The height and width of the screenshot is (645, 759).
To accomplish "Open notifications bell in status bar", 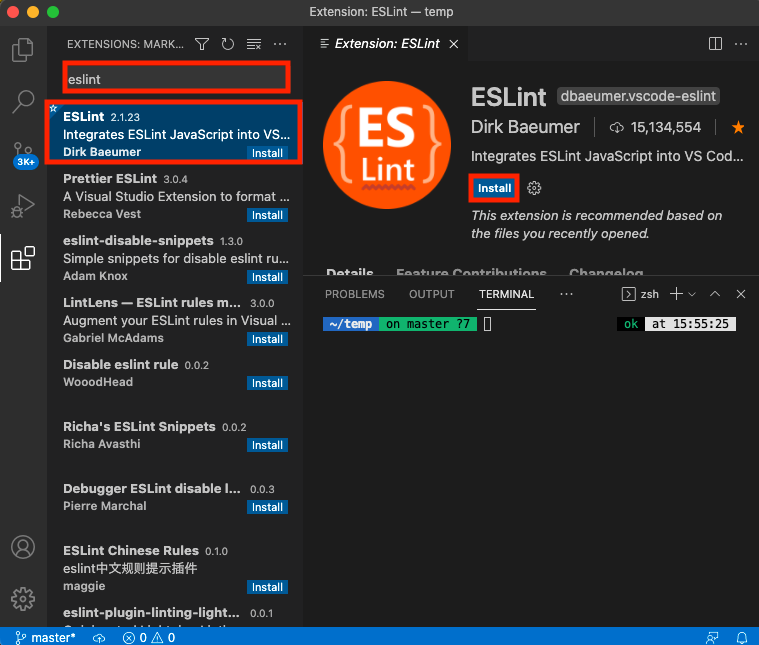I will tap(742, 638).
